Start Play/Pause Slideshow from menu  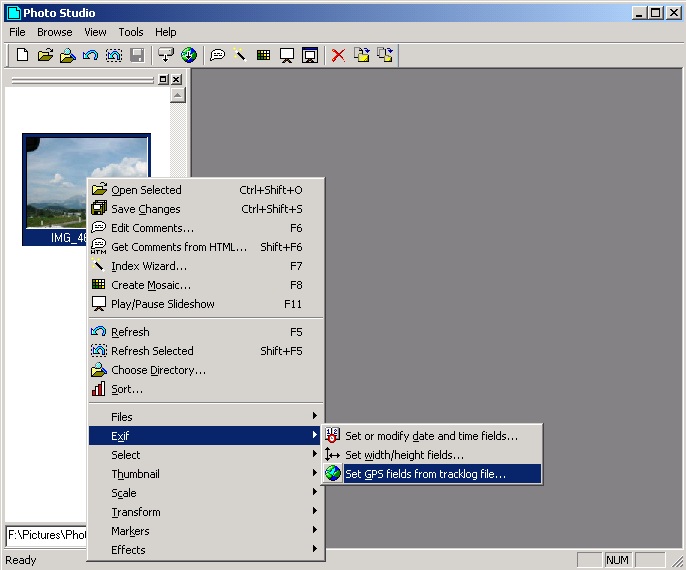[206, 304]
